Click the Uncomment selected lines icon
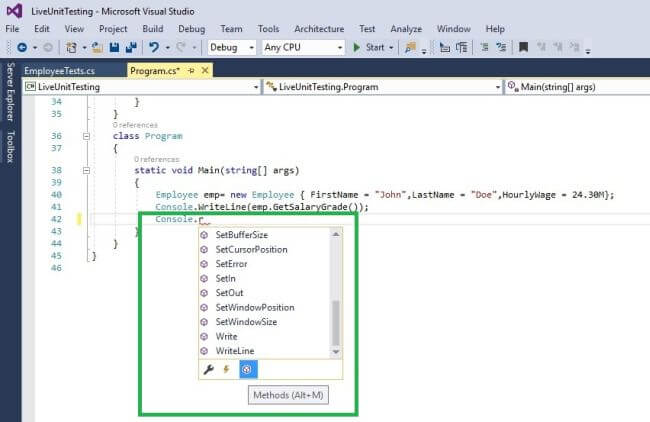The width and height of the screenshot is (650, 422). point(501,48)
